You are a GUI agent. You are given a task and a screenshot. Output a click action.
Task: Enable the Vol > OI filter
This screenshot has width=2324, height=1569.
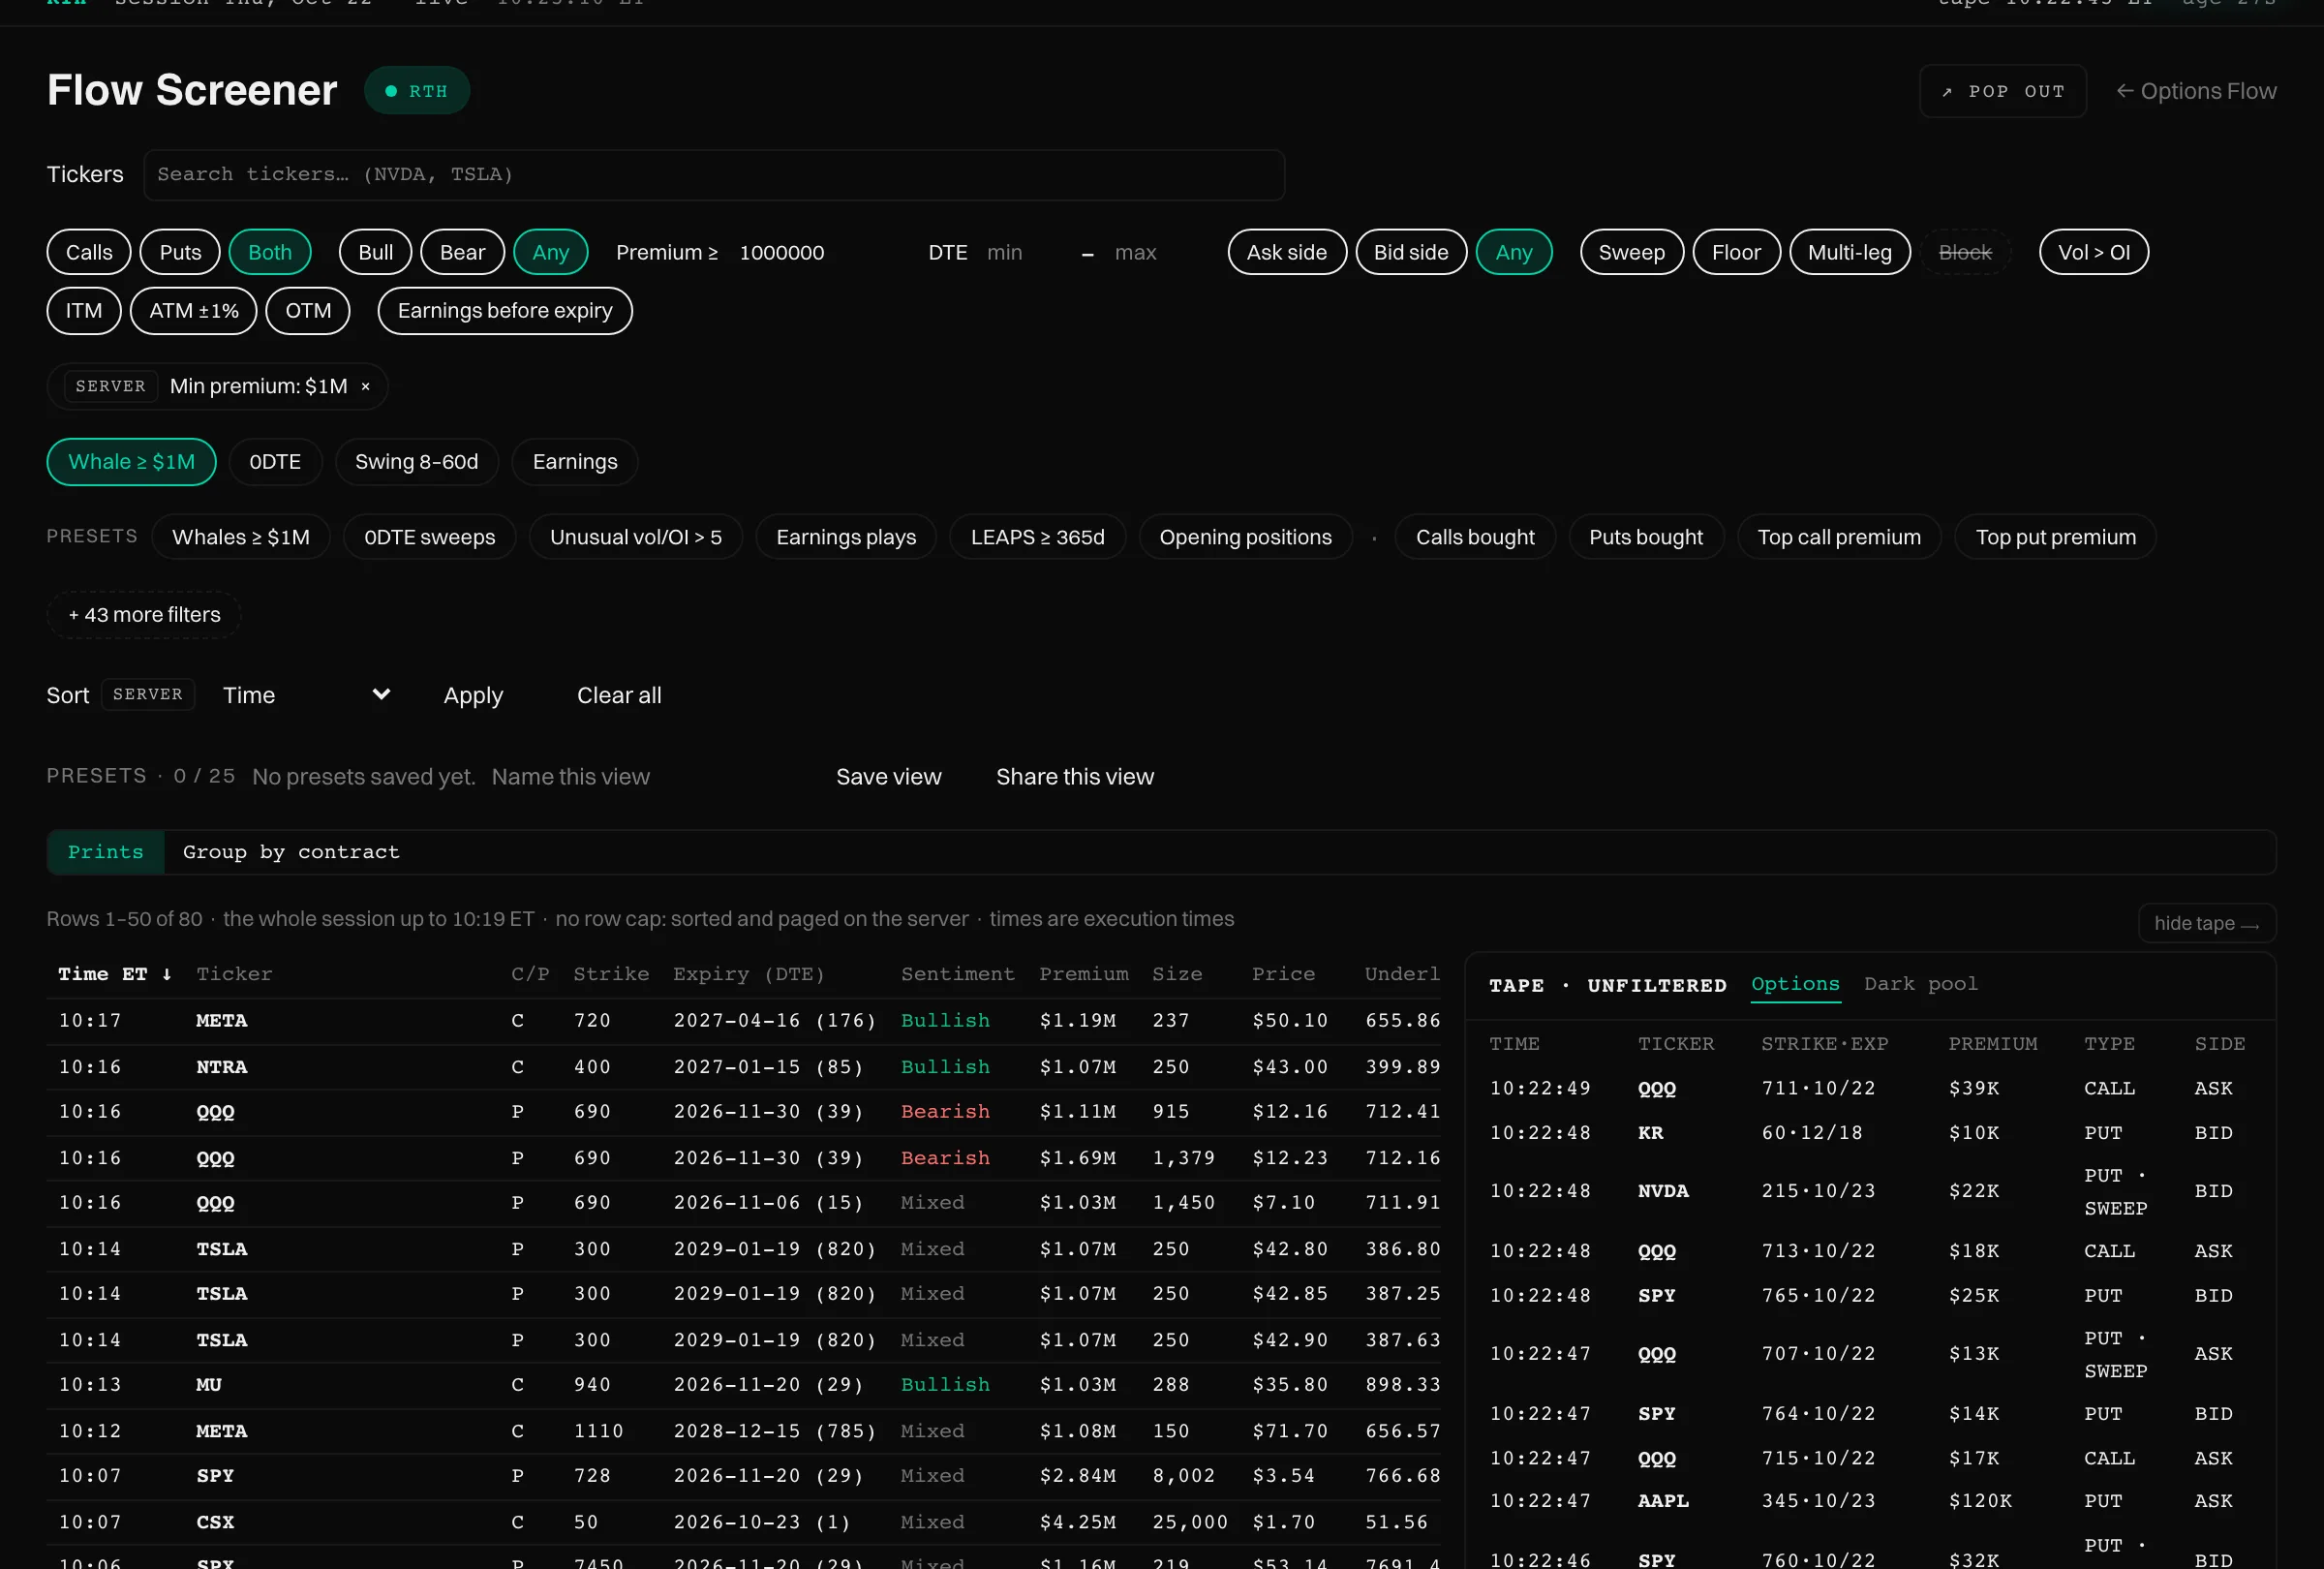2094,252
